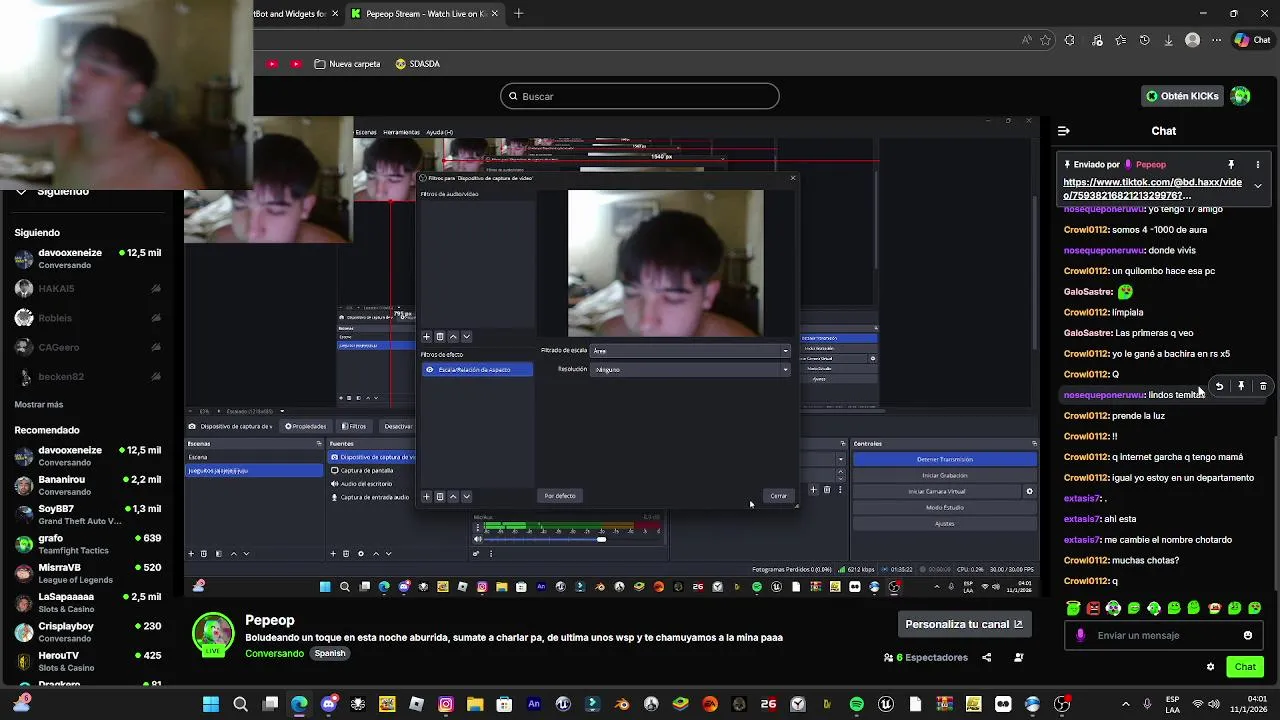This screenshot has height=720, width=1280.
Task: Open new browser tab
Action: 518,14
